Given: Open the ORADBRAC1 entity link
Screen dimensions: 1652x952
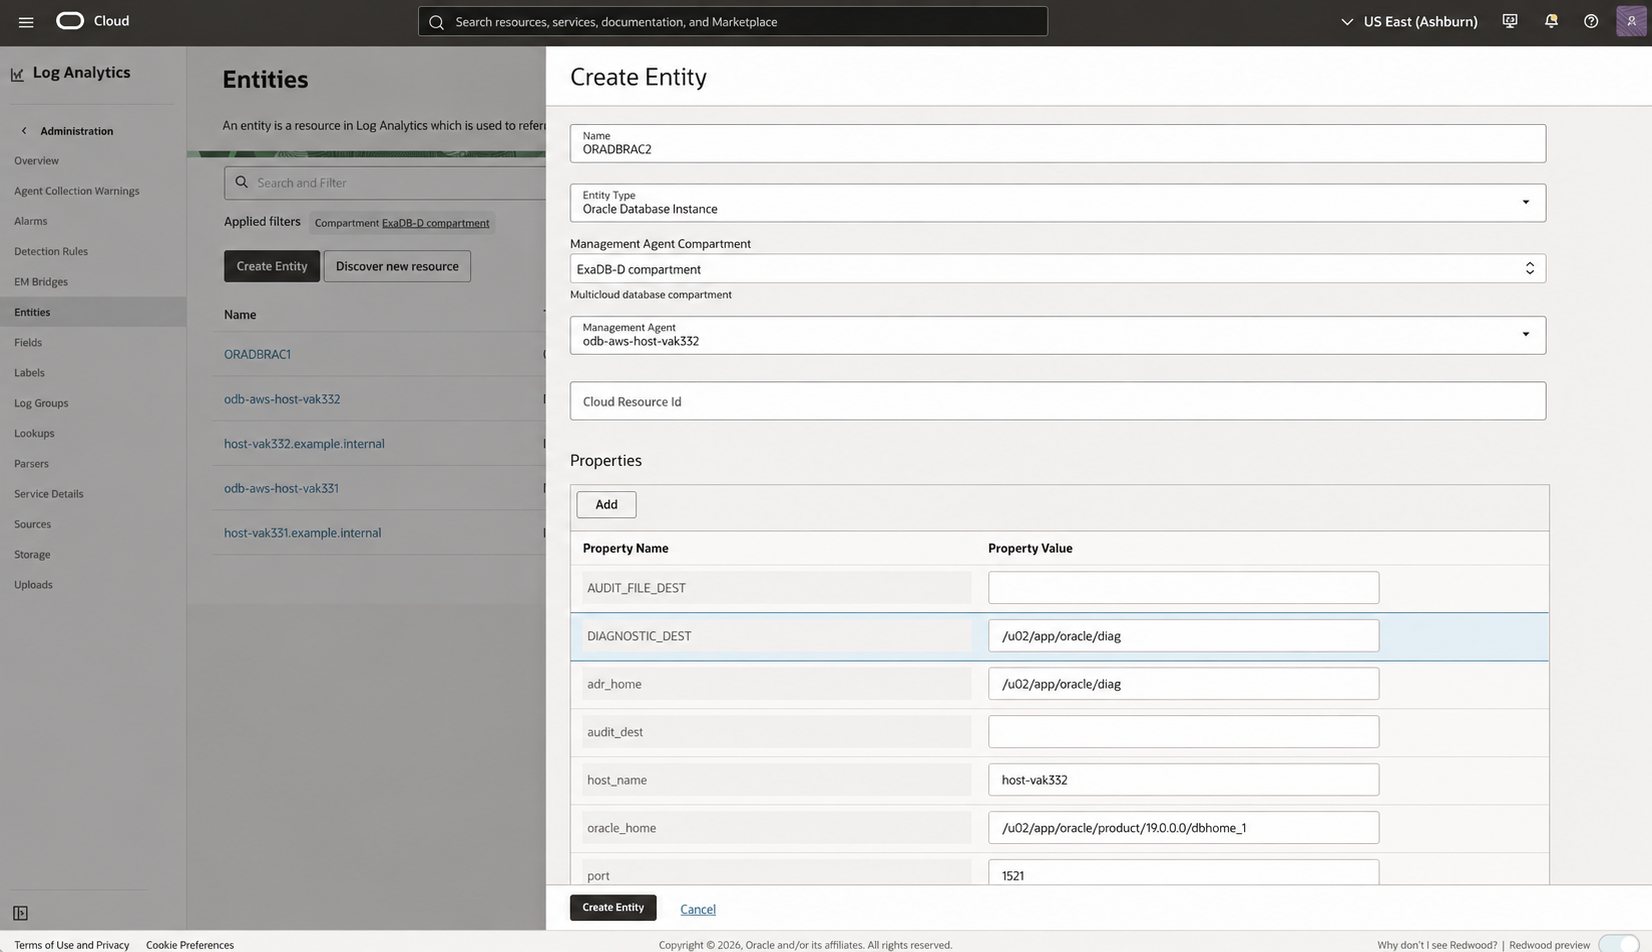Looking at the screenshot, I should [257, 354].
